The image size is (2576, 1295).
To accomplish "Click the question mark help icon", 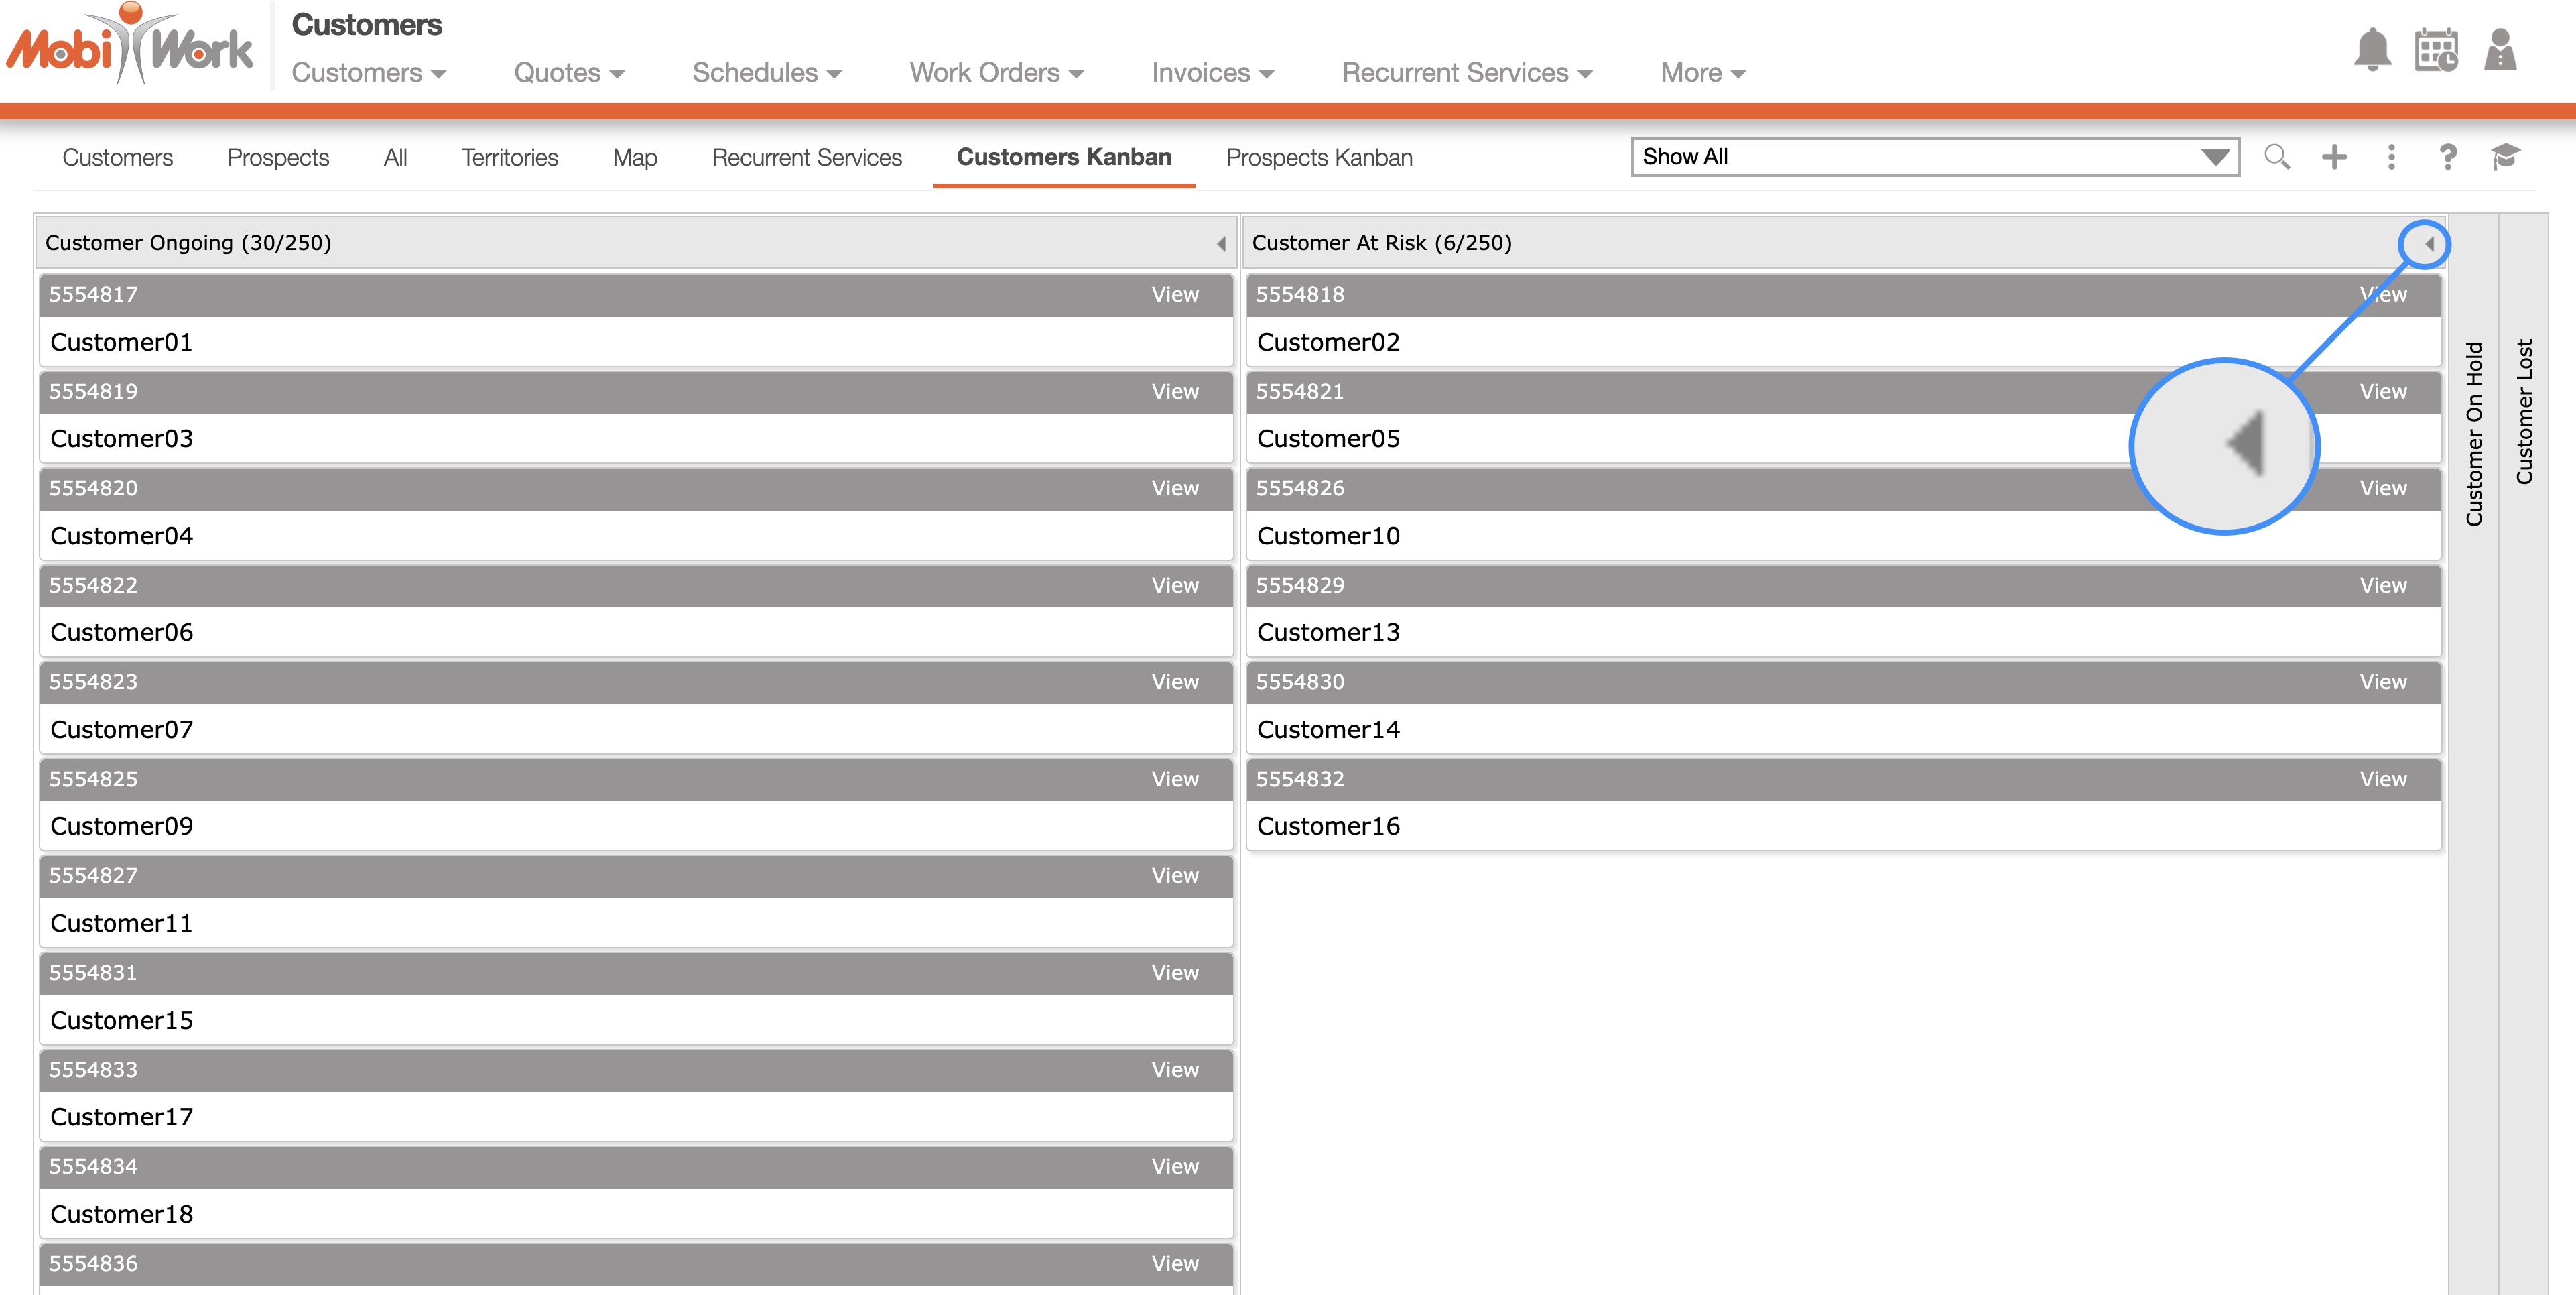I will tap(2447, 157).
